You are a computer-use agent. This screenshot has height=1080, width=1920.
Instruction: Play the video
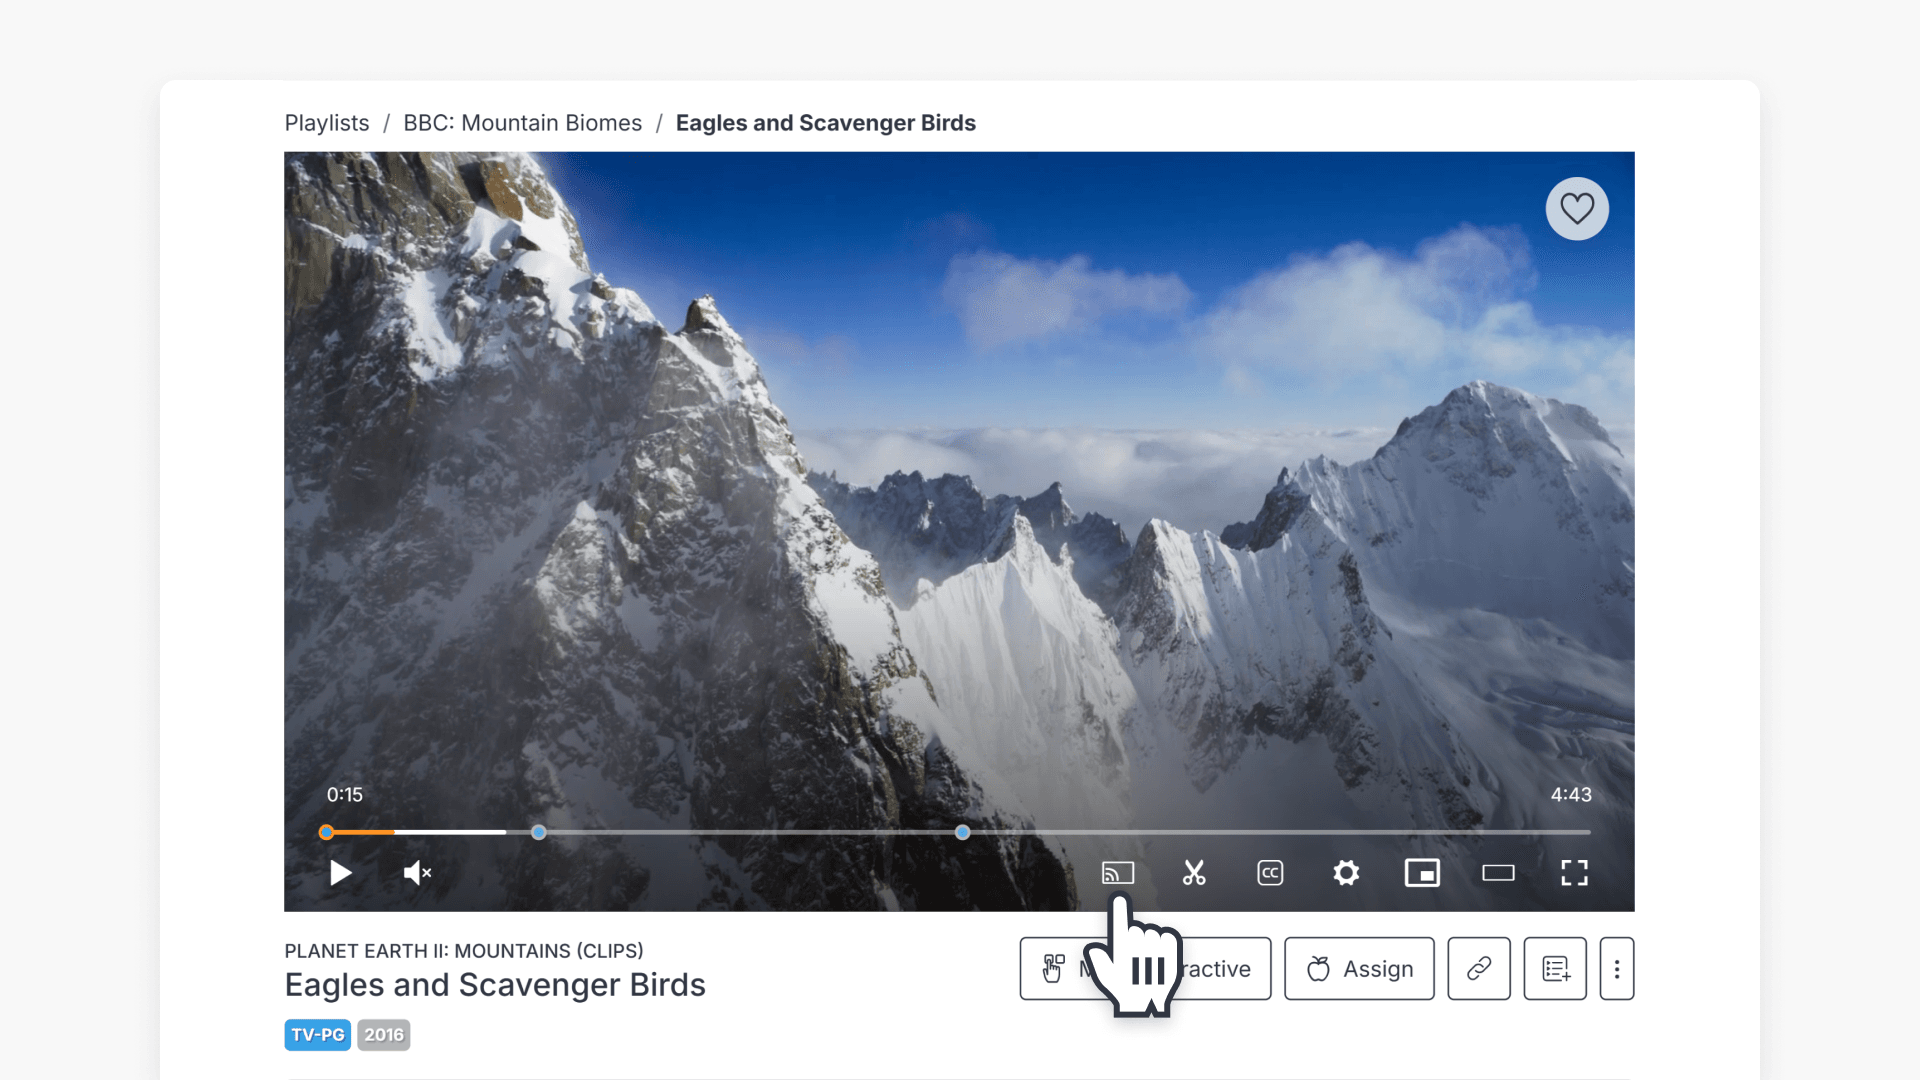point(341,873)
